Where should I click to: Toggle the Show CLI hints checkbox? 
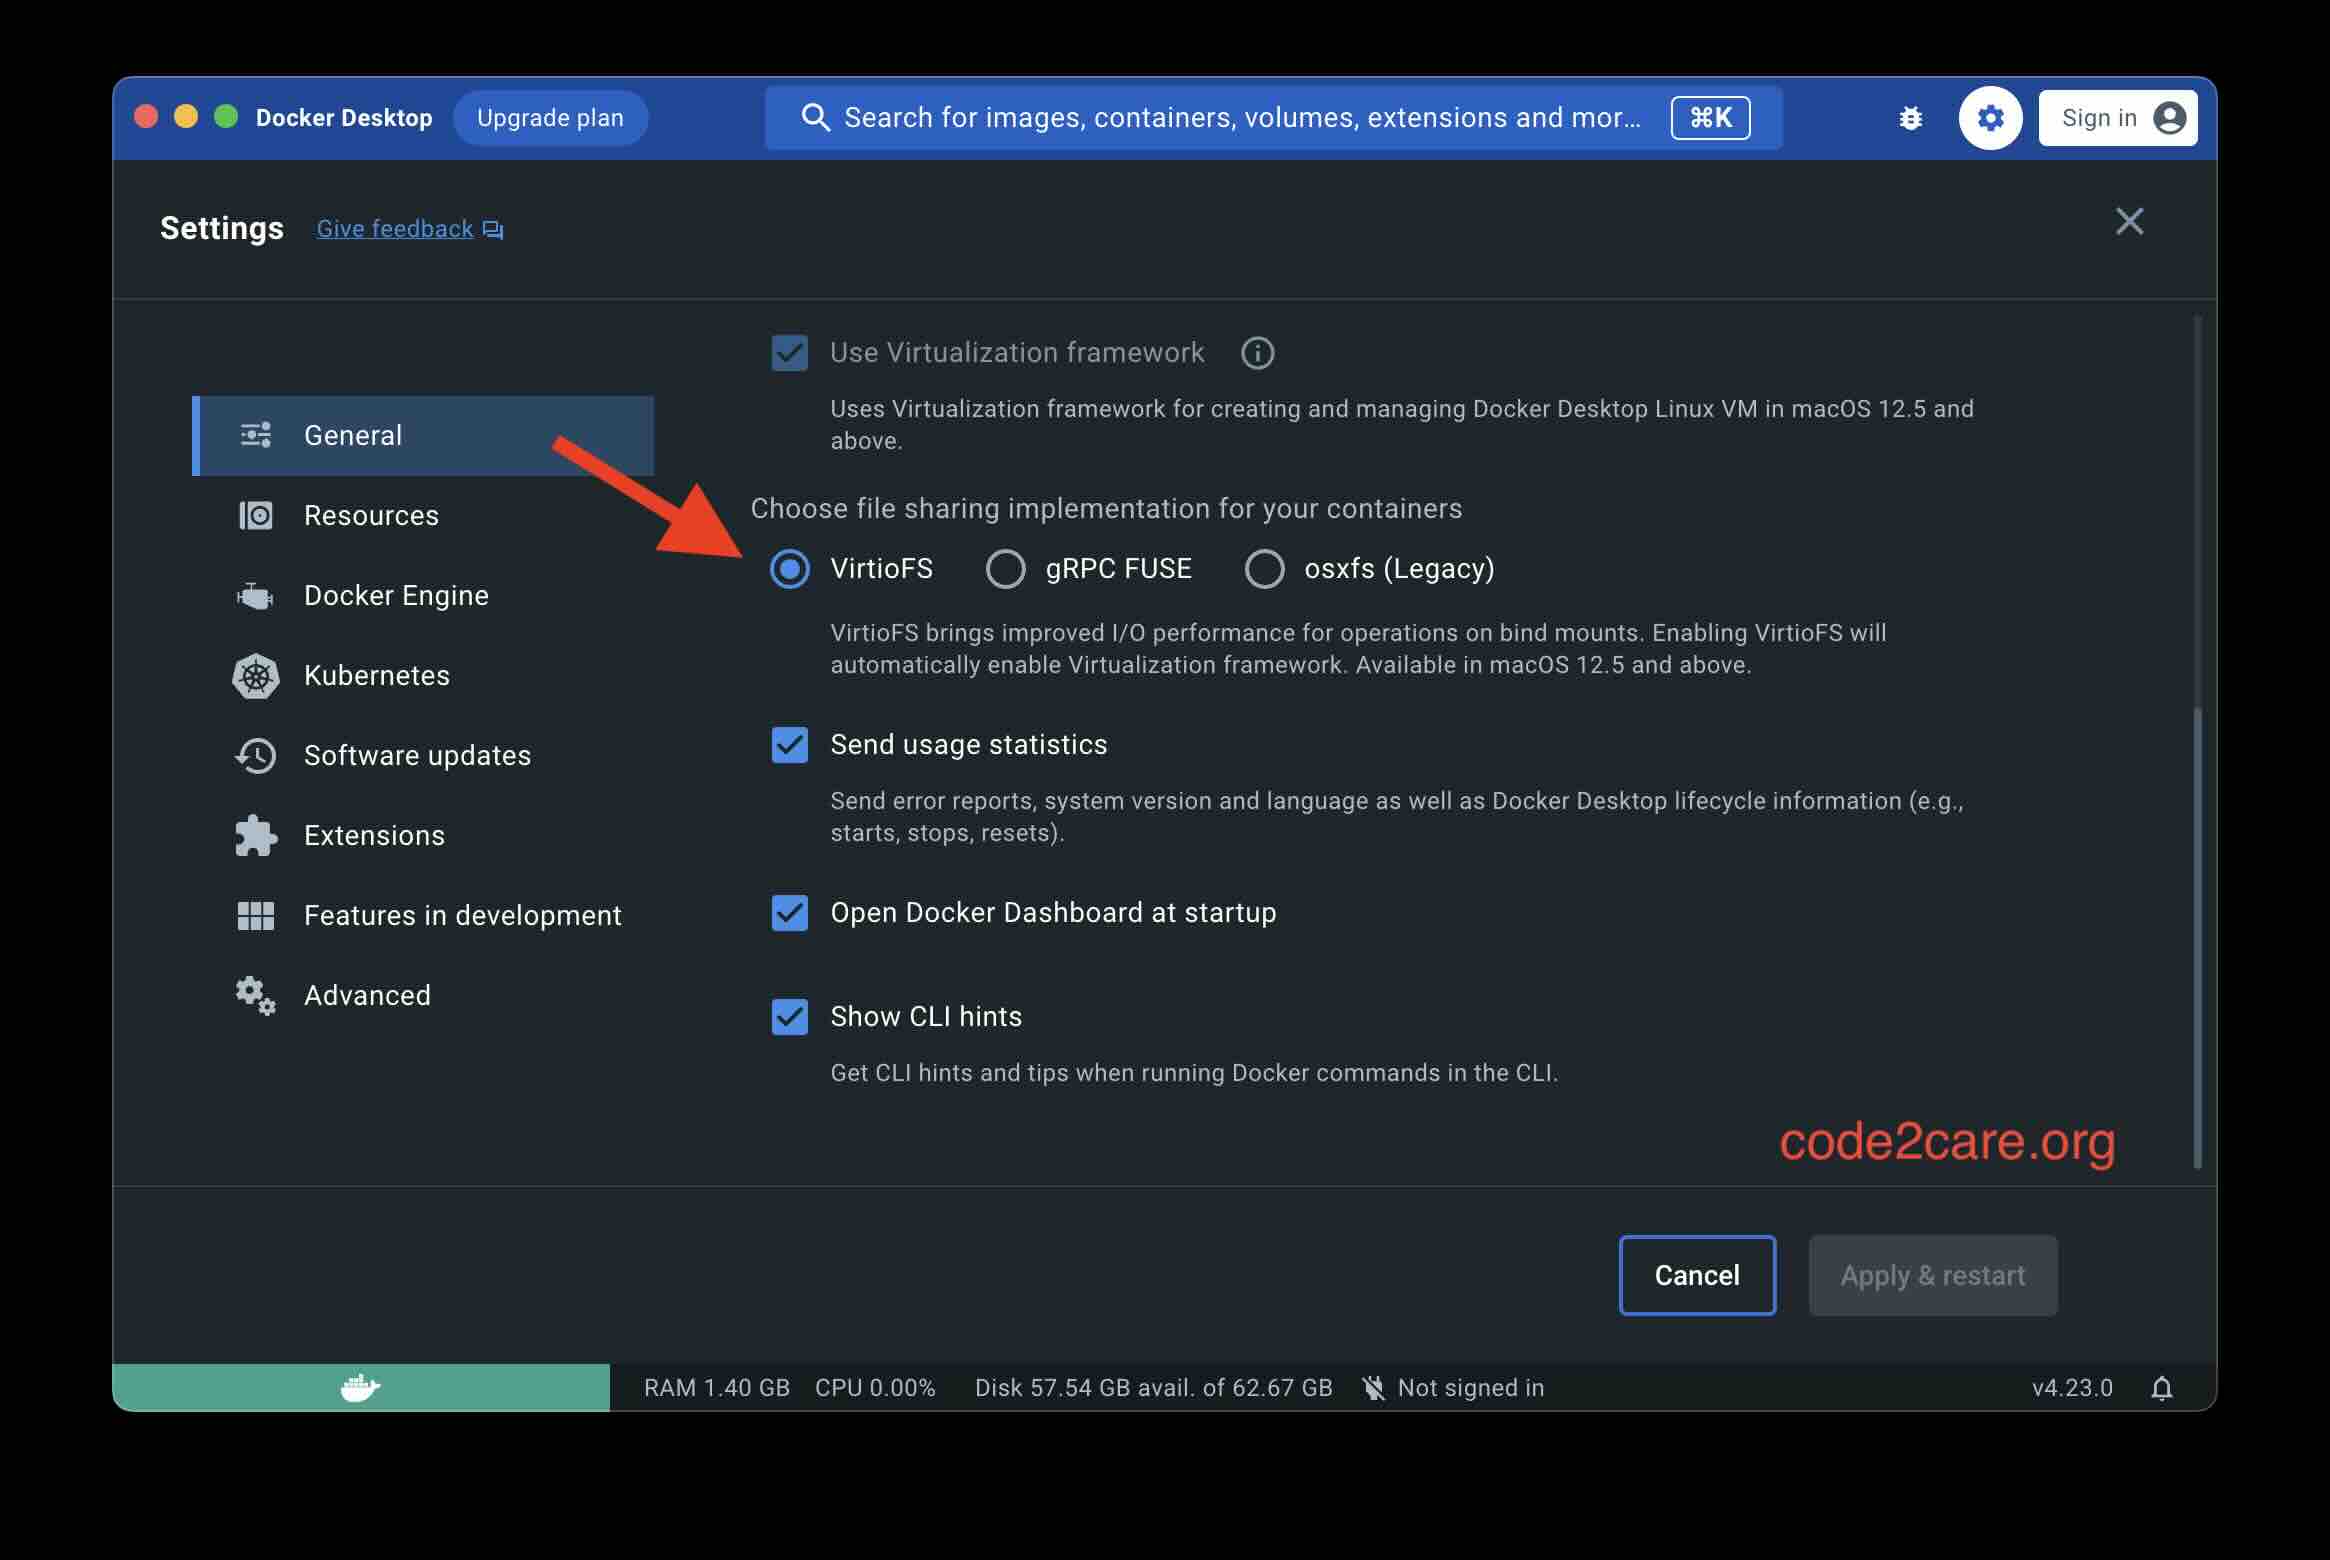pos(790,1017)
